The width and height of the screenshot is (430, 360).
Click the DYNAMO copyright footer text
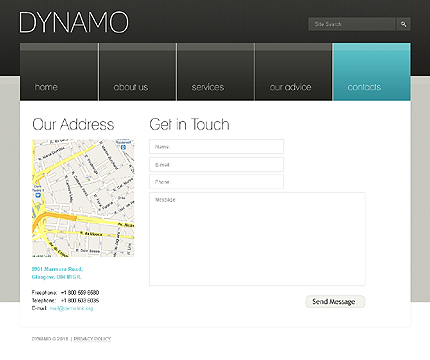pos(50,339)
